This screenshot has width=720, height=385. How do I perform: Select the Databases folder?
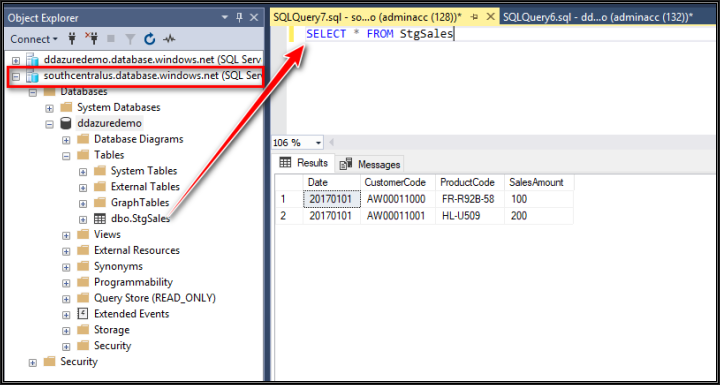pyautogui.click(x=84, y=91)
